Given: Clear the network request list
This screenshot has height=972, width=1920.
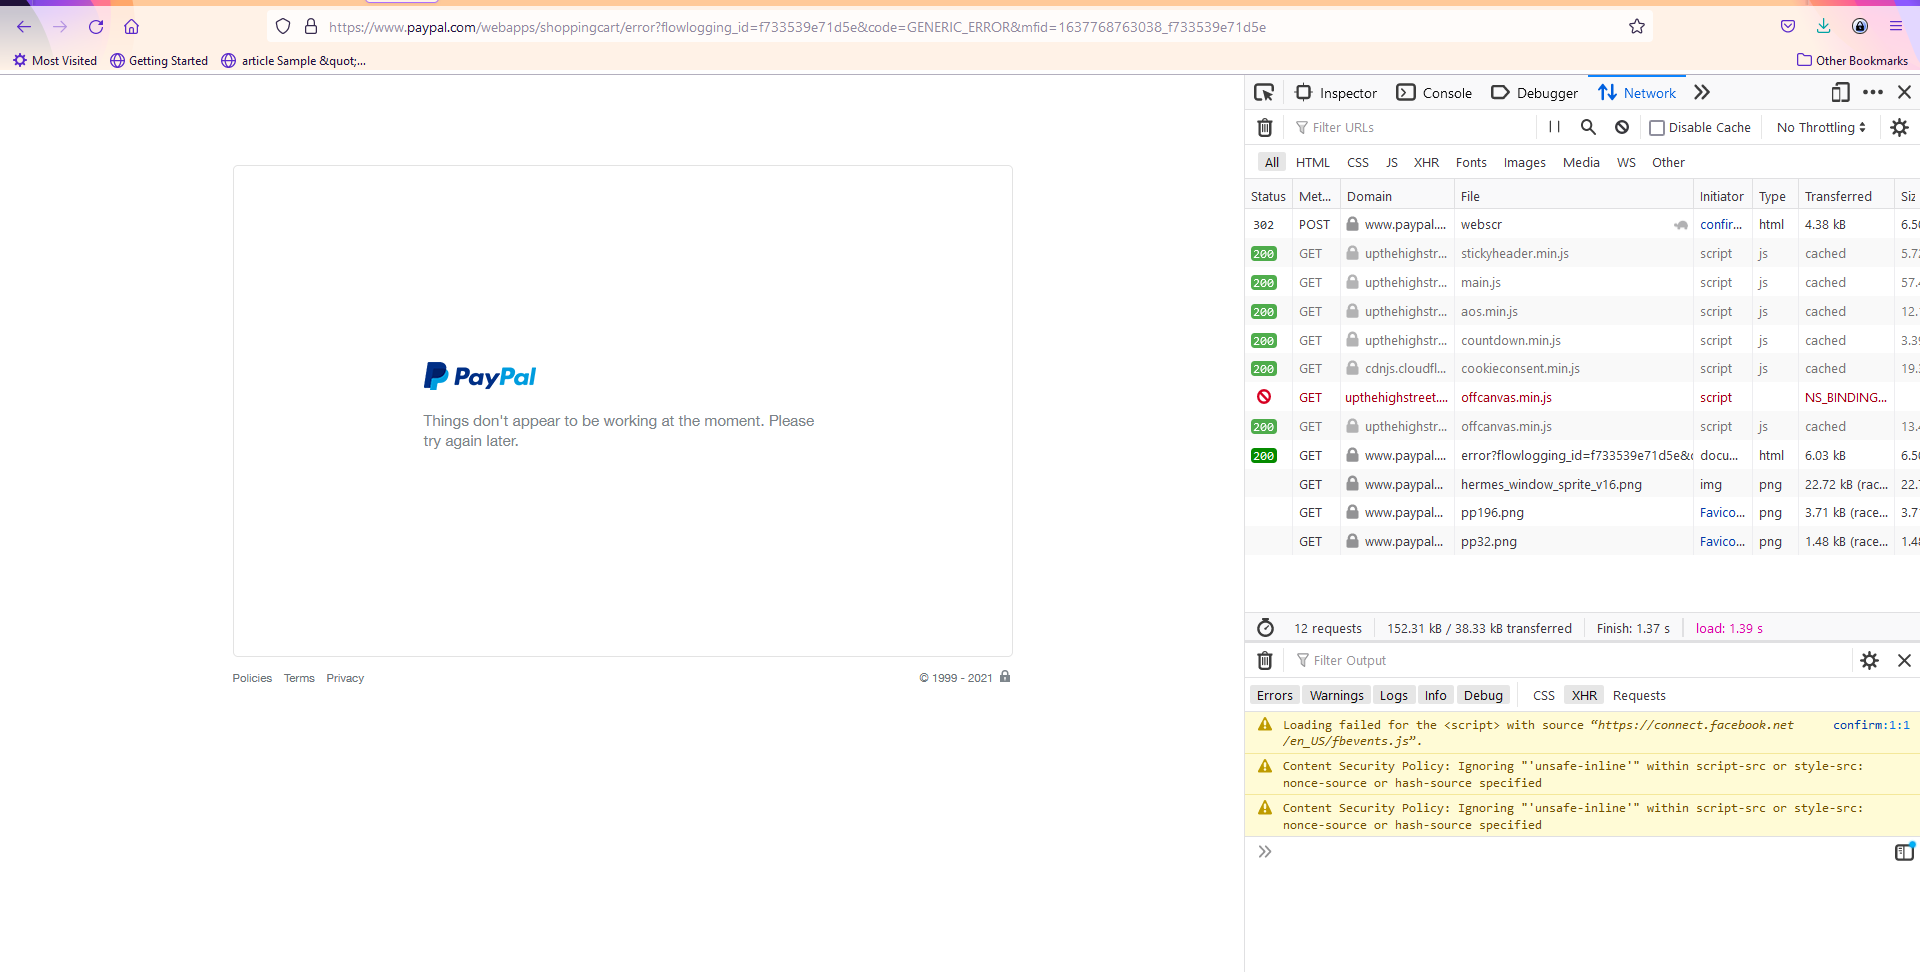Looking at the screenshot, I should [x=1265, y=128].
